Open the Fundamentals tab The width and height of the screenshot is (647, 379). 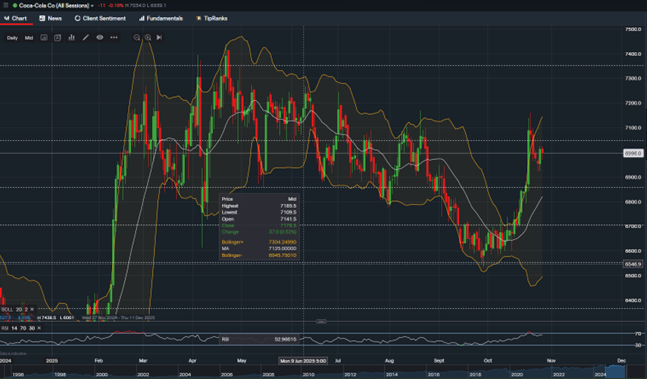click(161, 18)
